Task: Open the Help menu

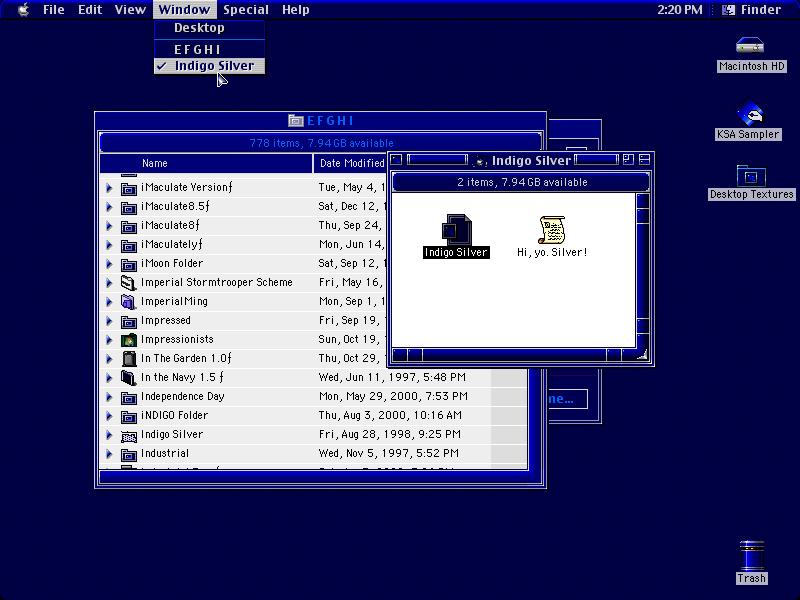Action: point(296,10)
